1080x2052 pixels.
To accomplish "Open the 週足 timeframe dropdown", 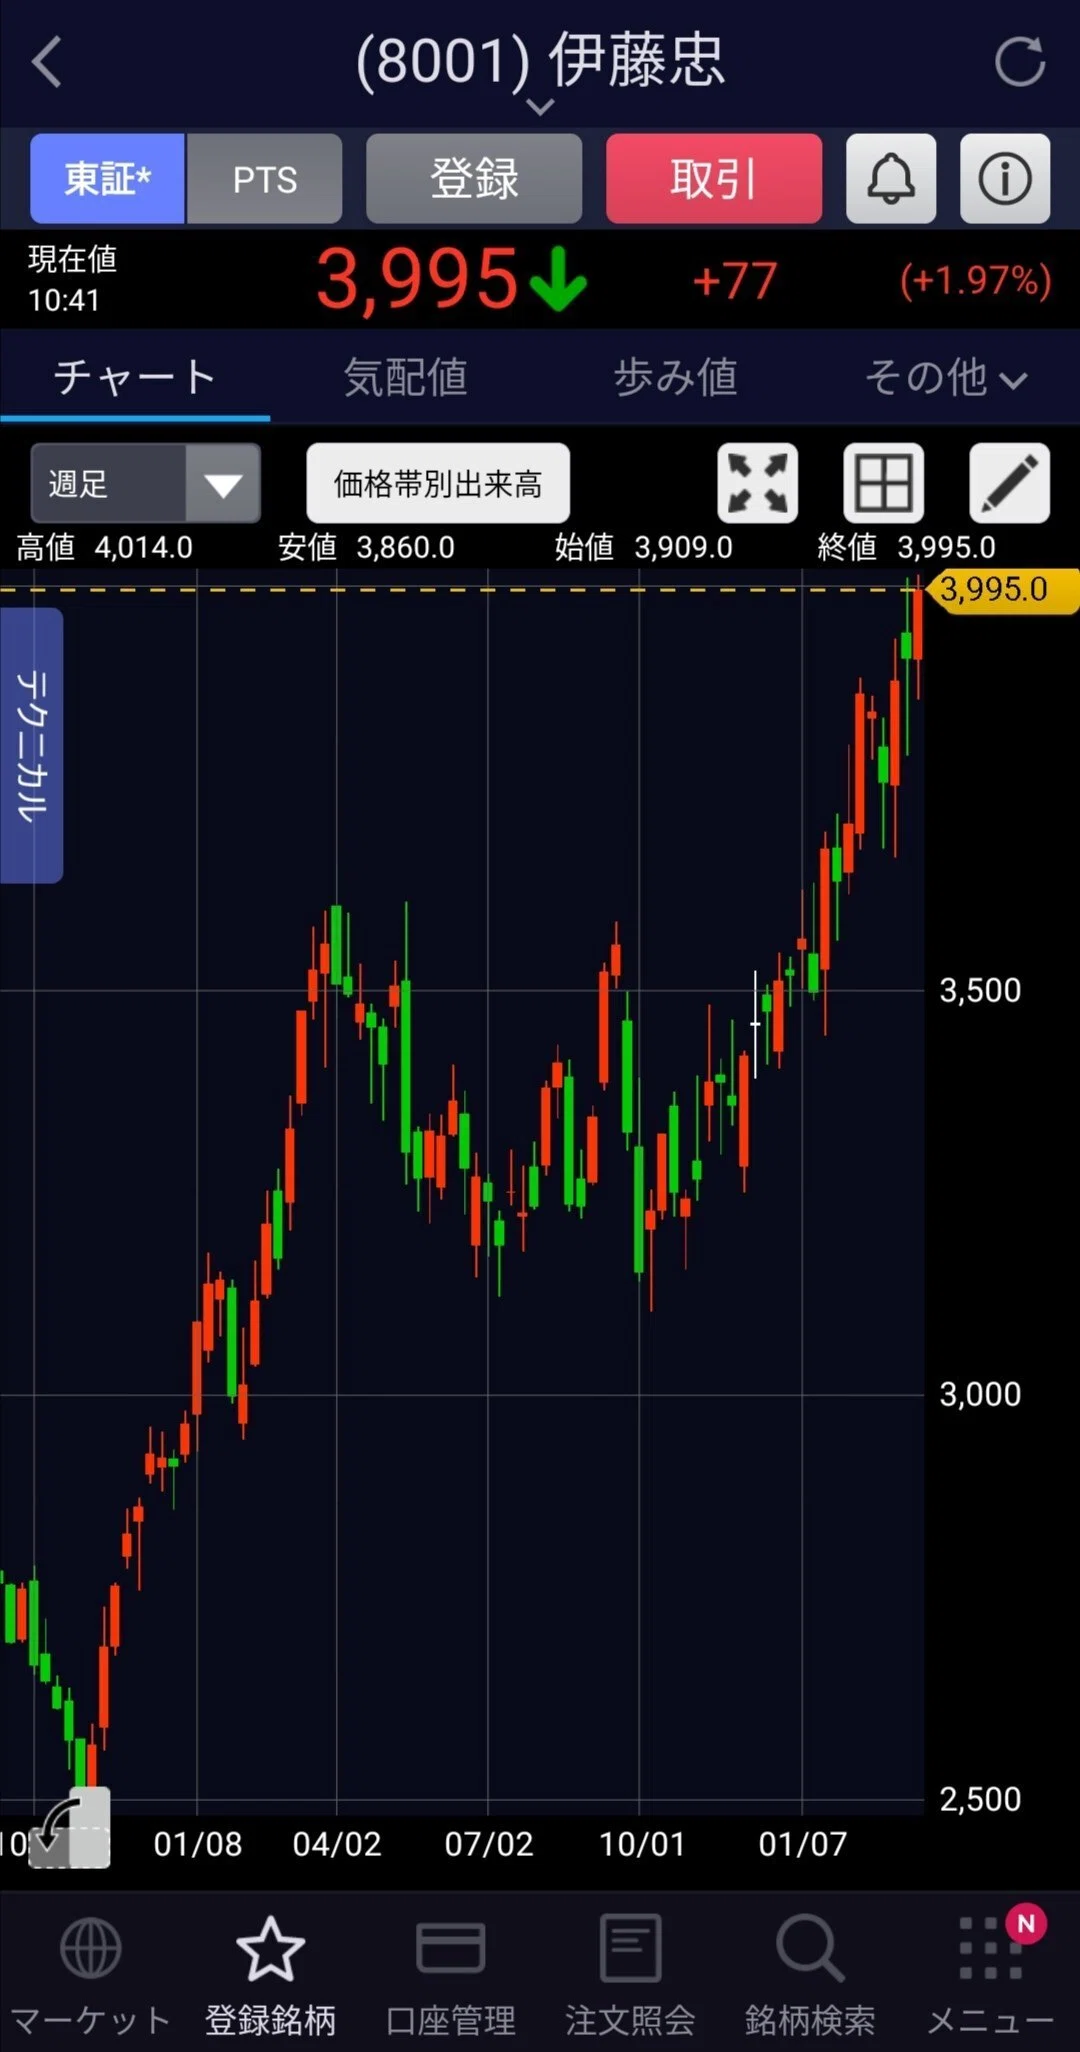I will click(x=145, y=483).
